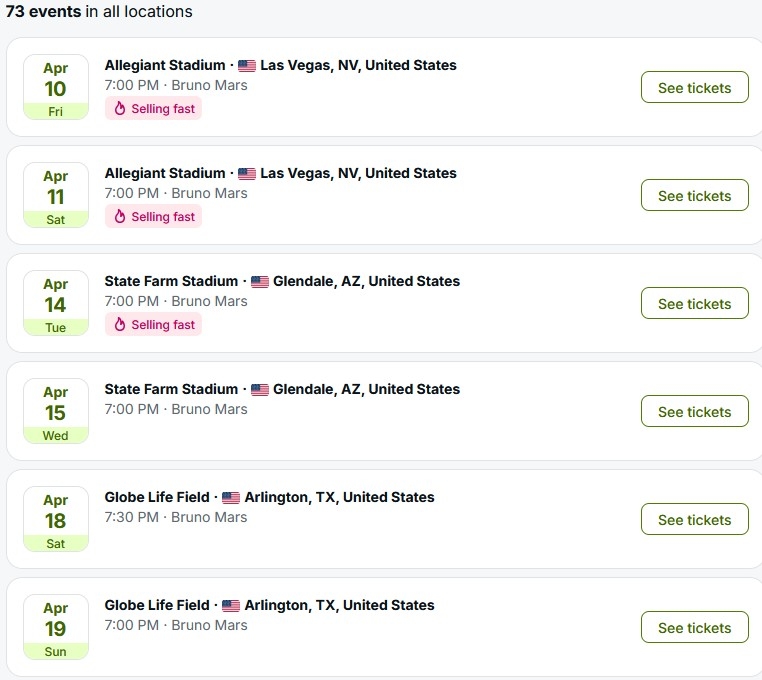Select See tickets for April 19 Arlington show
The width and height of the screenshot is (762, 680).
pos(694,628)
